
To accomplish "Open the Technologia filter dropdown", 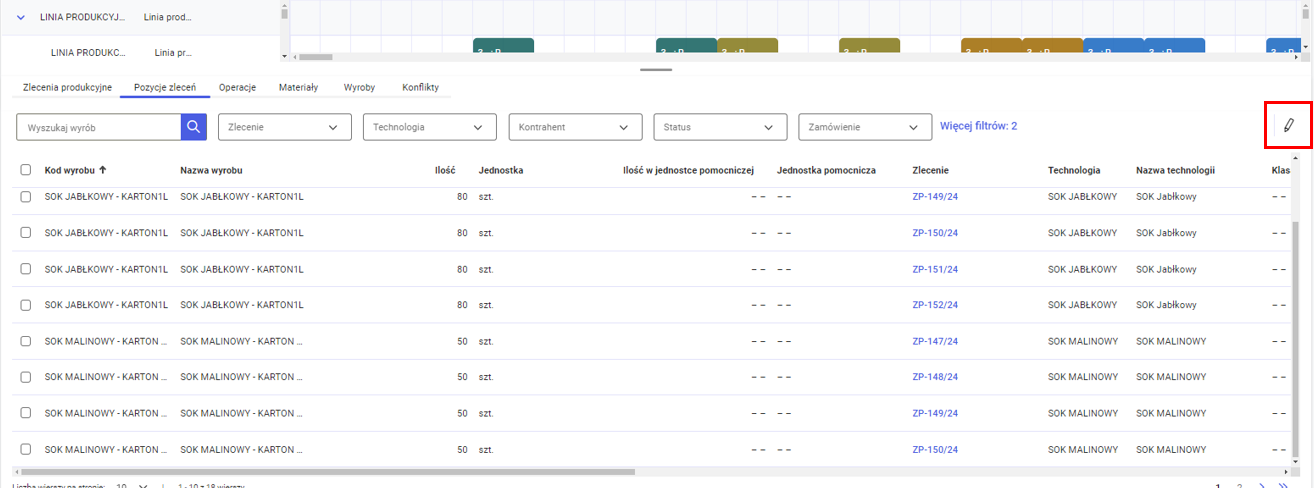I will 430,127.
